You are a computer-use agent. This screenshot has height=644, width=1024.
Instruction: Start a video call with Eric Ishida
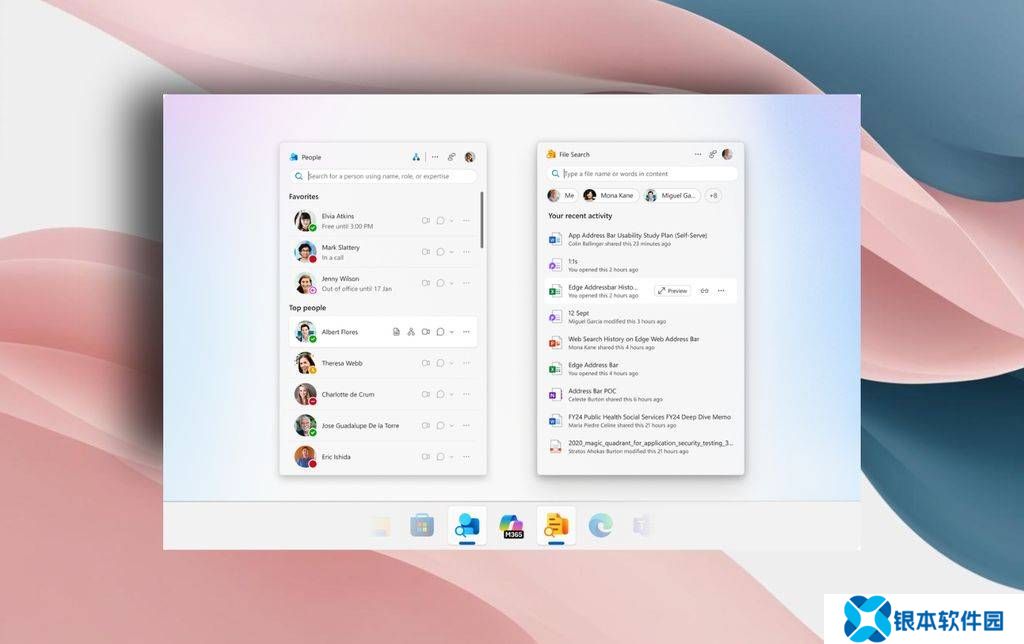click(x=426, y=457)
